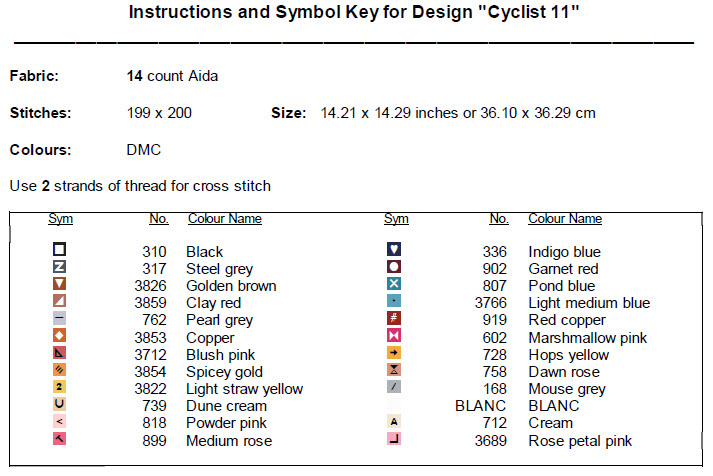Click the left 'Sym' column header
Viewport: 713px width, 476px height.
tap(60, 219)
